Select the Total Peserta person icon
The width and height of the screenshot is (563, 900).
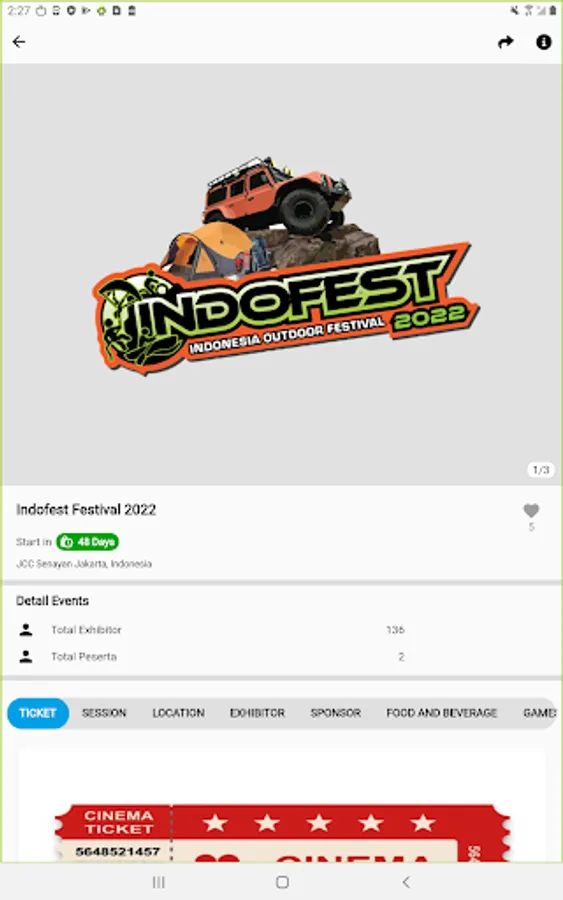pyautogui.click(x=26, y=657)
